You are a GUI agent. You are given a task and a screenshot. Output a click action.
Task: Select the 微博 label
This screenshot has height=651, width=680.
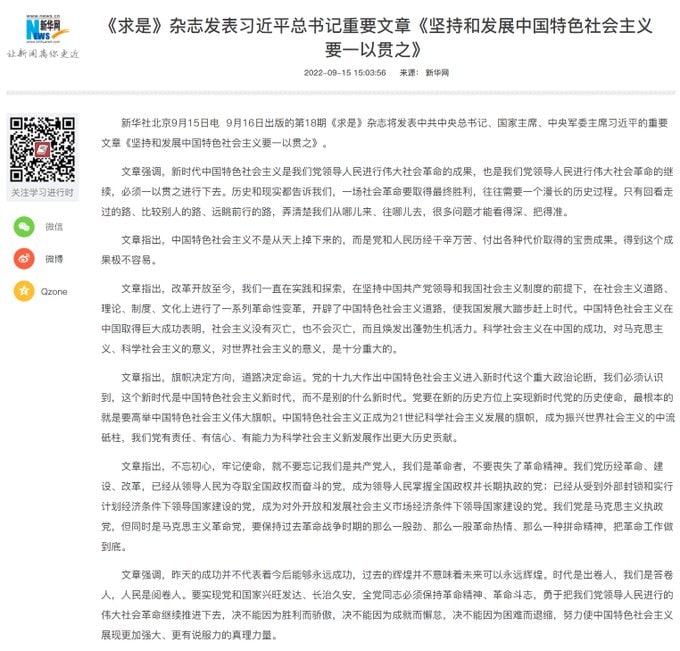[x=54, y=259]
